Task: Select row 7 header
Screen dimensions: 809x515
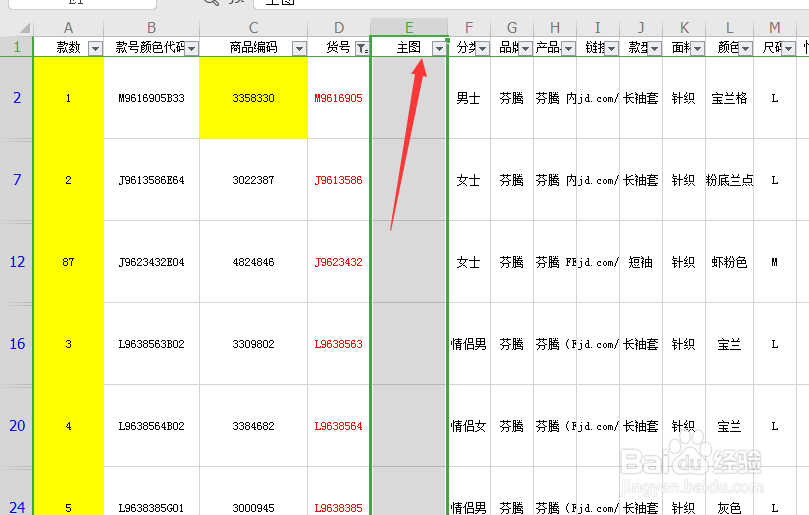Action: (17, 180)
